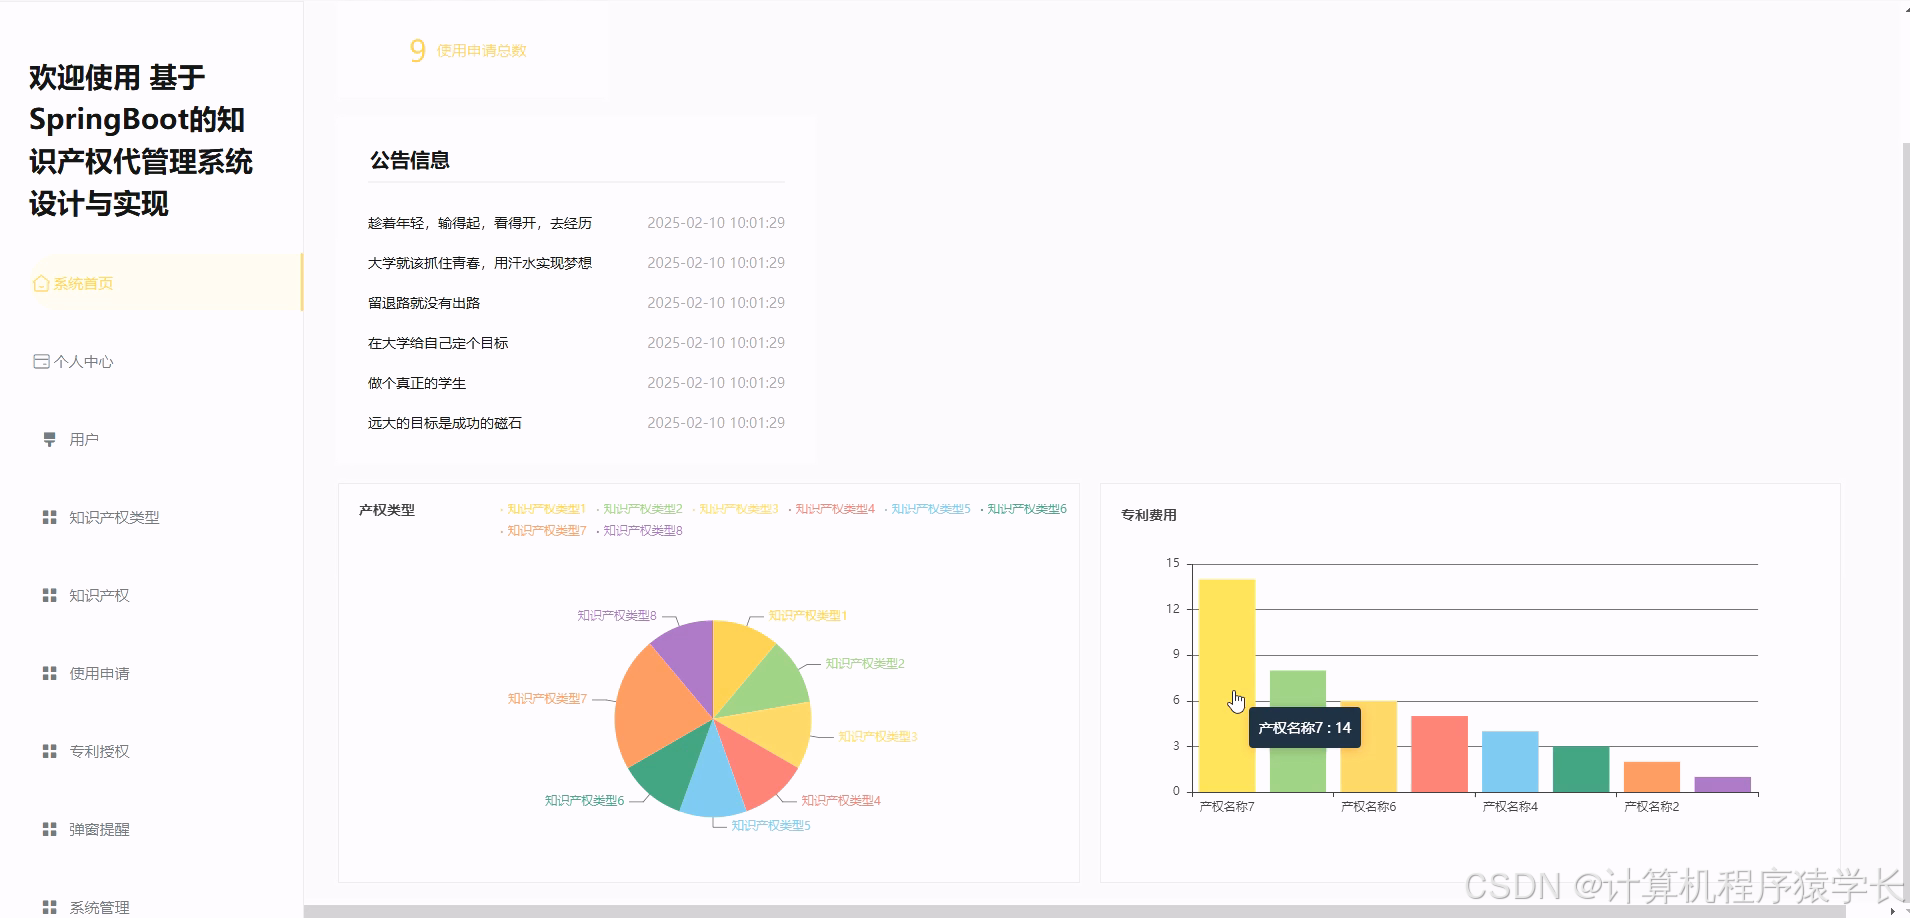
Task: Click the grid icon beside 知识产权 menu
Action: click(x=49, y=595)
